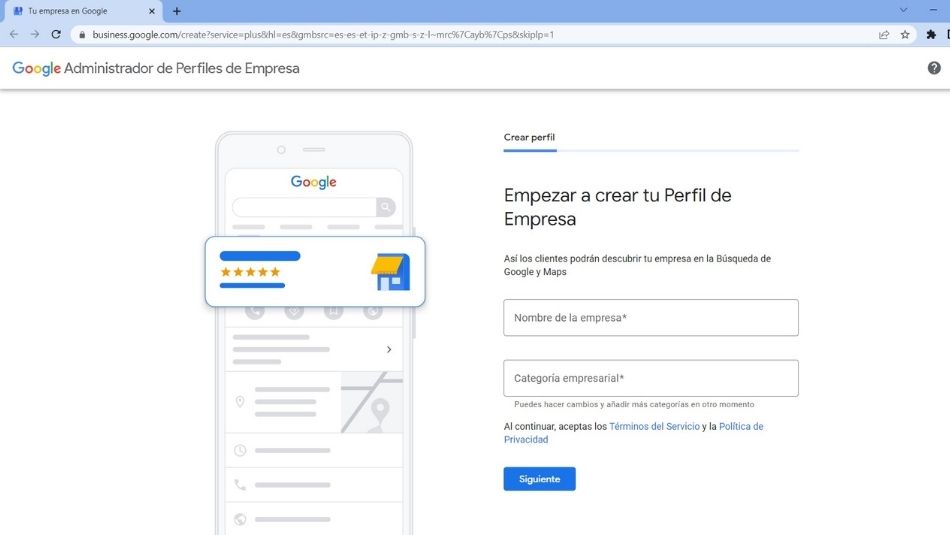Expand the tab search chevron in the title bar
Viewport: 950px width, 535px height.
pyautogui.click(x=903, y=10)
